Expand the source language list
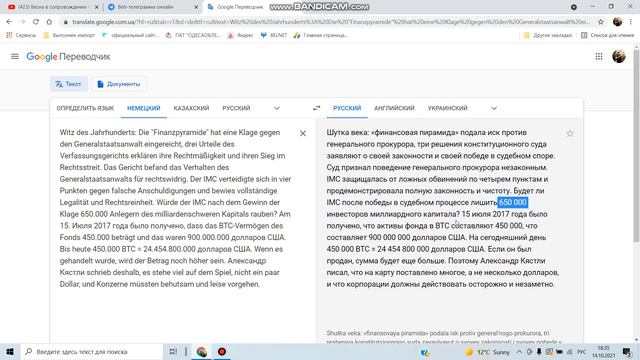 click(x=277, y=108)
